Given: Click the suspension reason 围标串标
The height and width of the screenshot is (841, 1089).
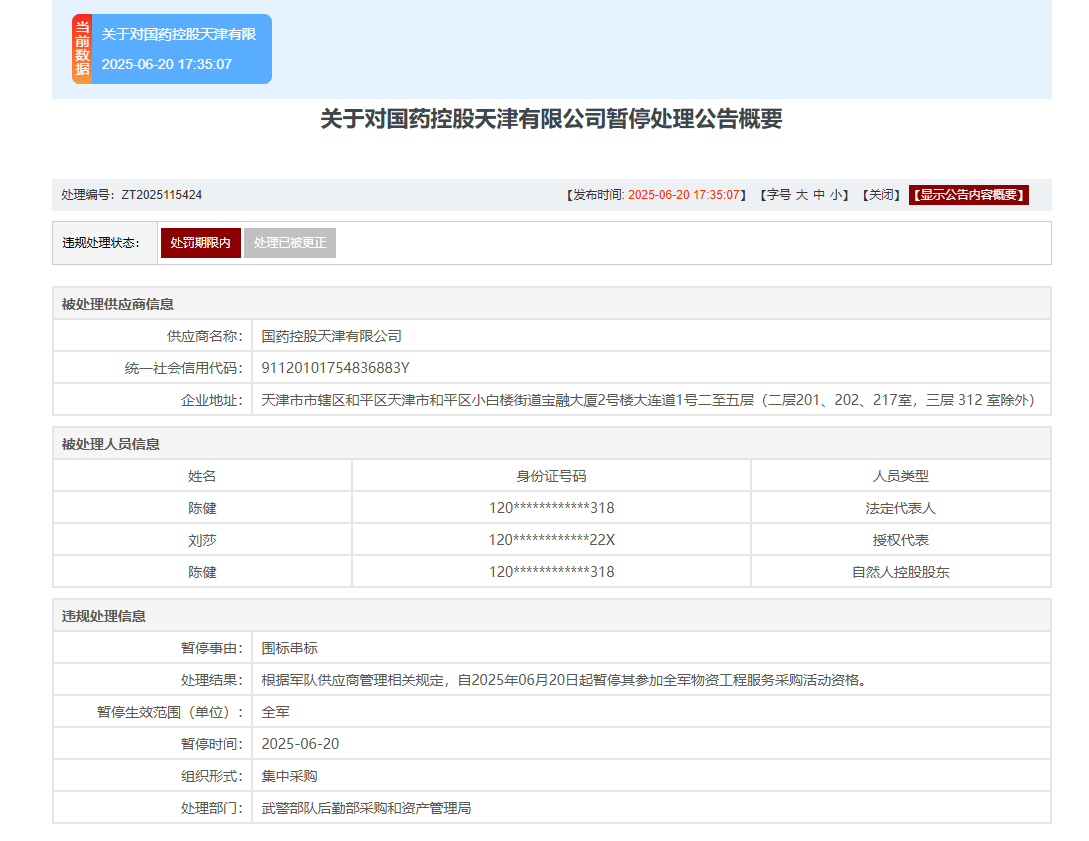Looking at the screenshot, I should (x=290, y=649).
